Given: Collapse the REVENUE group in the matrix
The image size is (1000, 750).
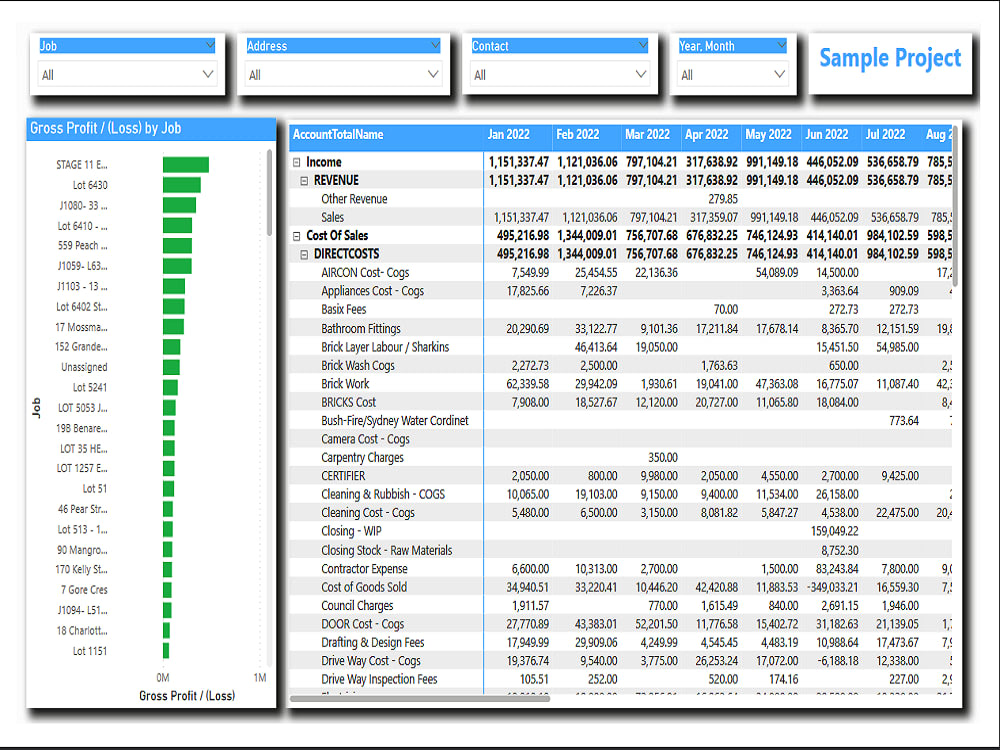Looking at the screenshot, I should pos(305,180).
